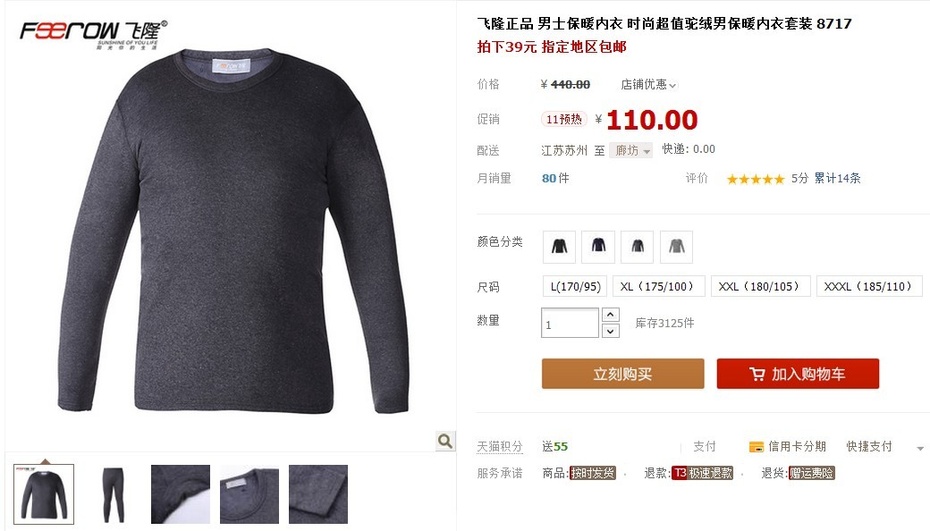Increase quantity with the up arrow
The width and height of the screenshot is (930, 531).
click(610, 314)
